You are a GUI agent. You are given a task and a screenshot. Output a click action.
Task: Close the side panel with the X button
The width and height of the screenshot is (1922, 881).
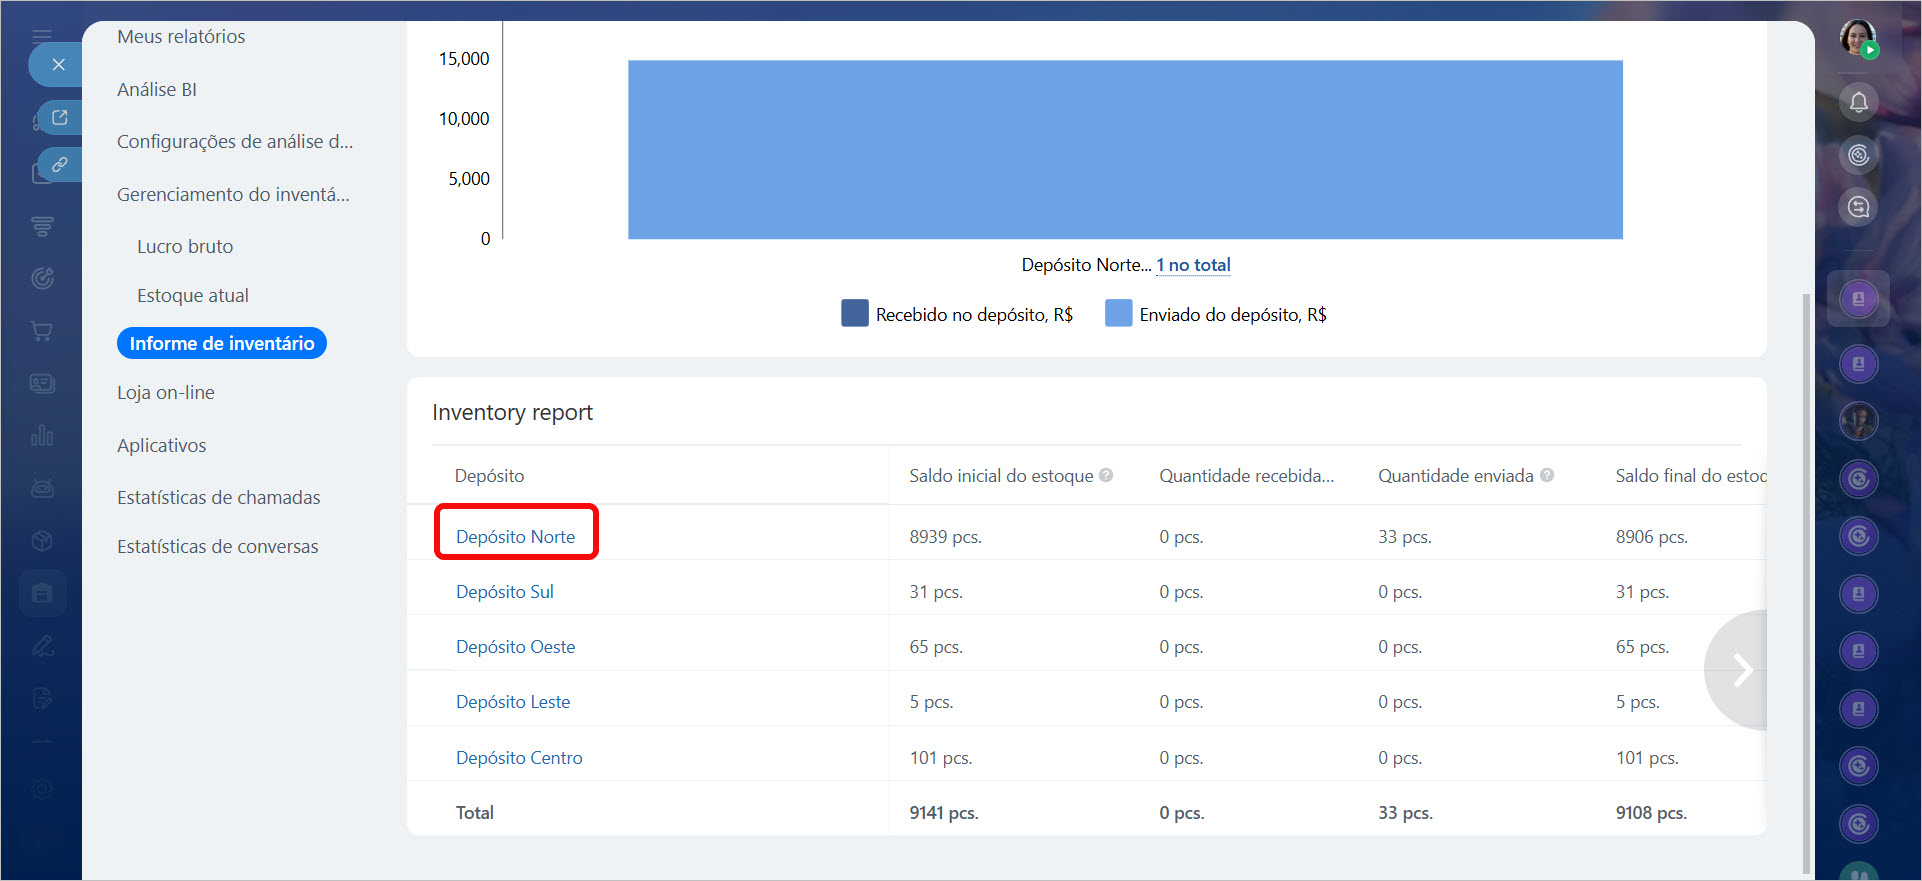click(58, 65)
